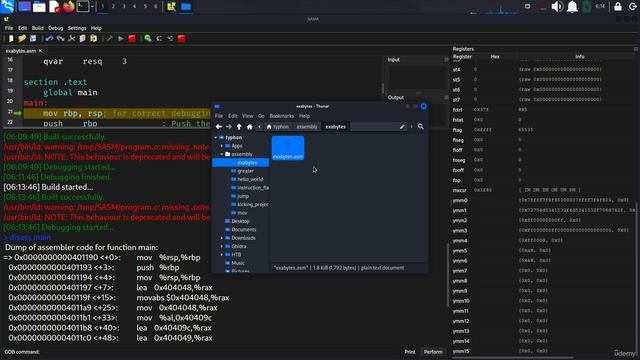Image resolution: width=640 pixels, height=360 pixels.
Task: Click the GDB command input field
Action: point(220,352)
